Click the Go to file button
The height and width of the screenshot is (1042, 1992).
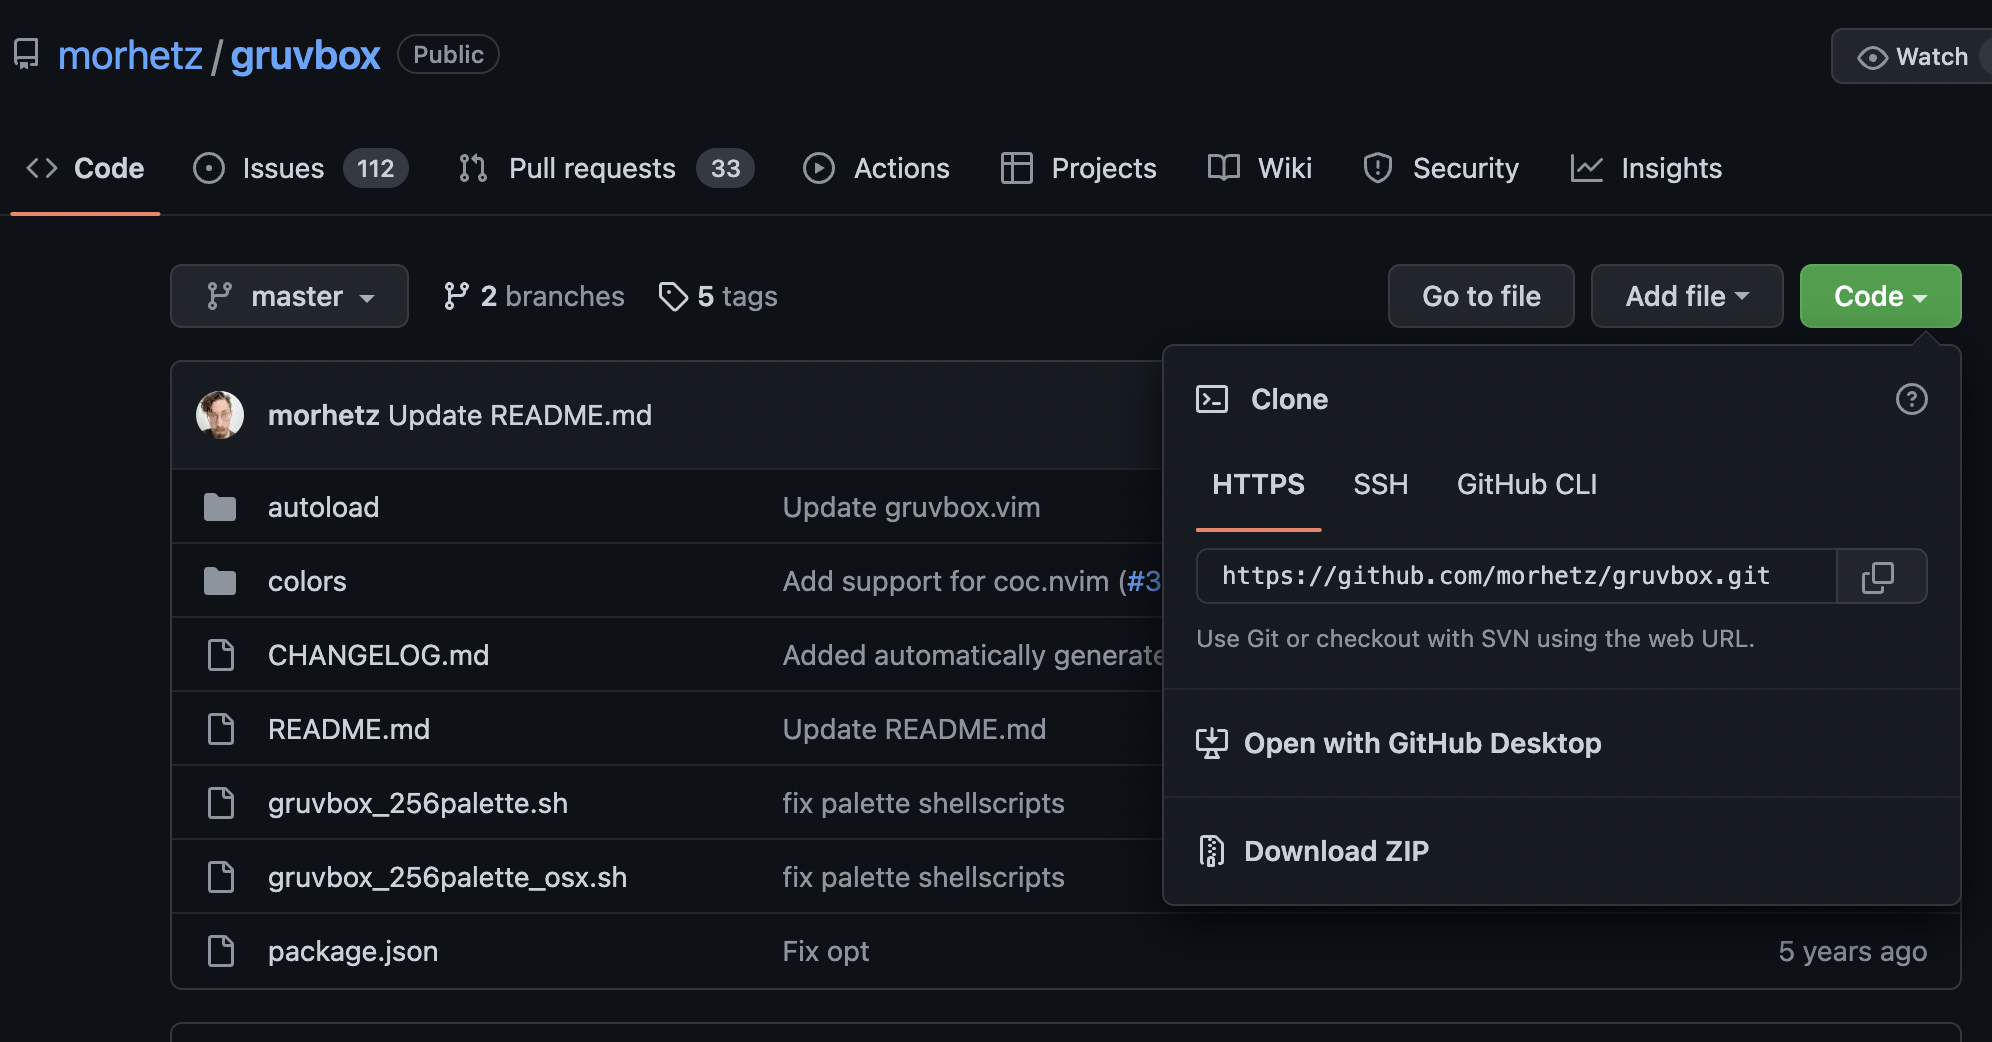pyautogui.click(x=1481, y=296)
